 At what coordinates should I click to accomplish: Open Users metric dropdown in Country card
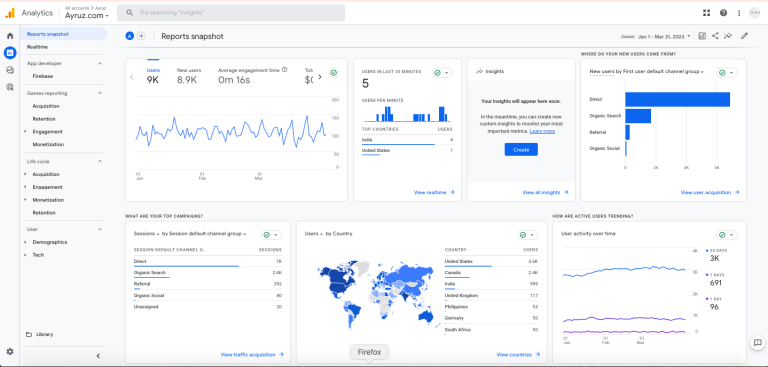(313, 234)
